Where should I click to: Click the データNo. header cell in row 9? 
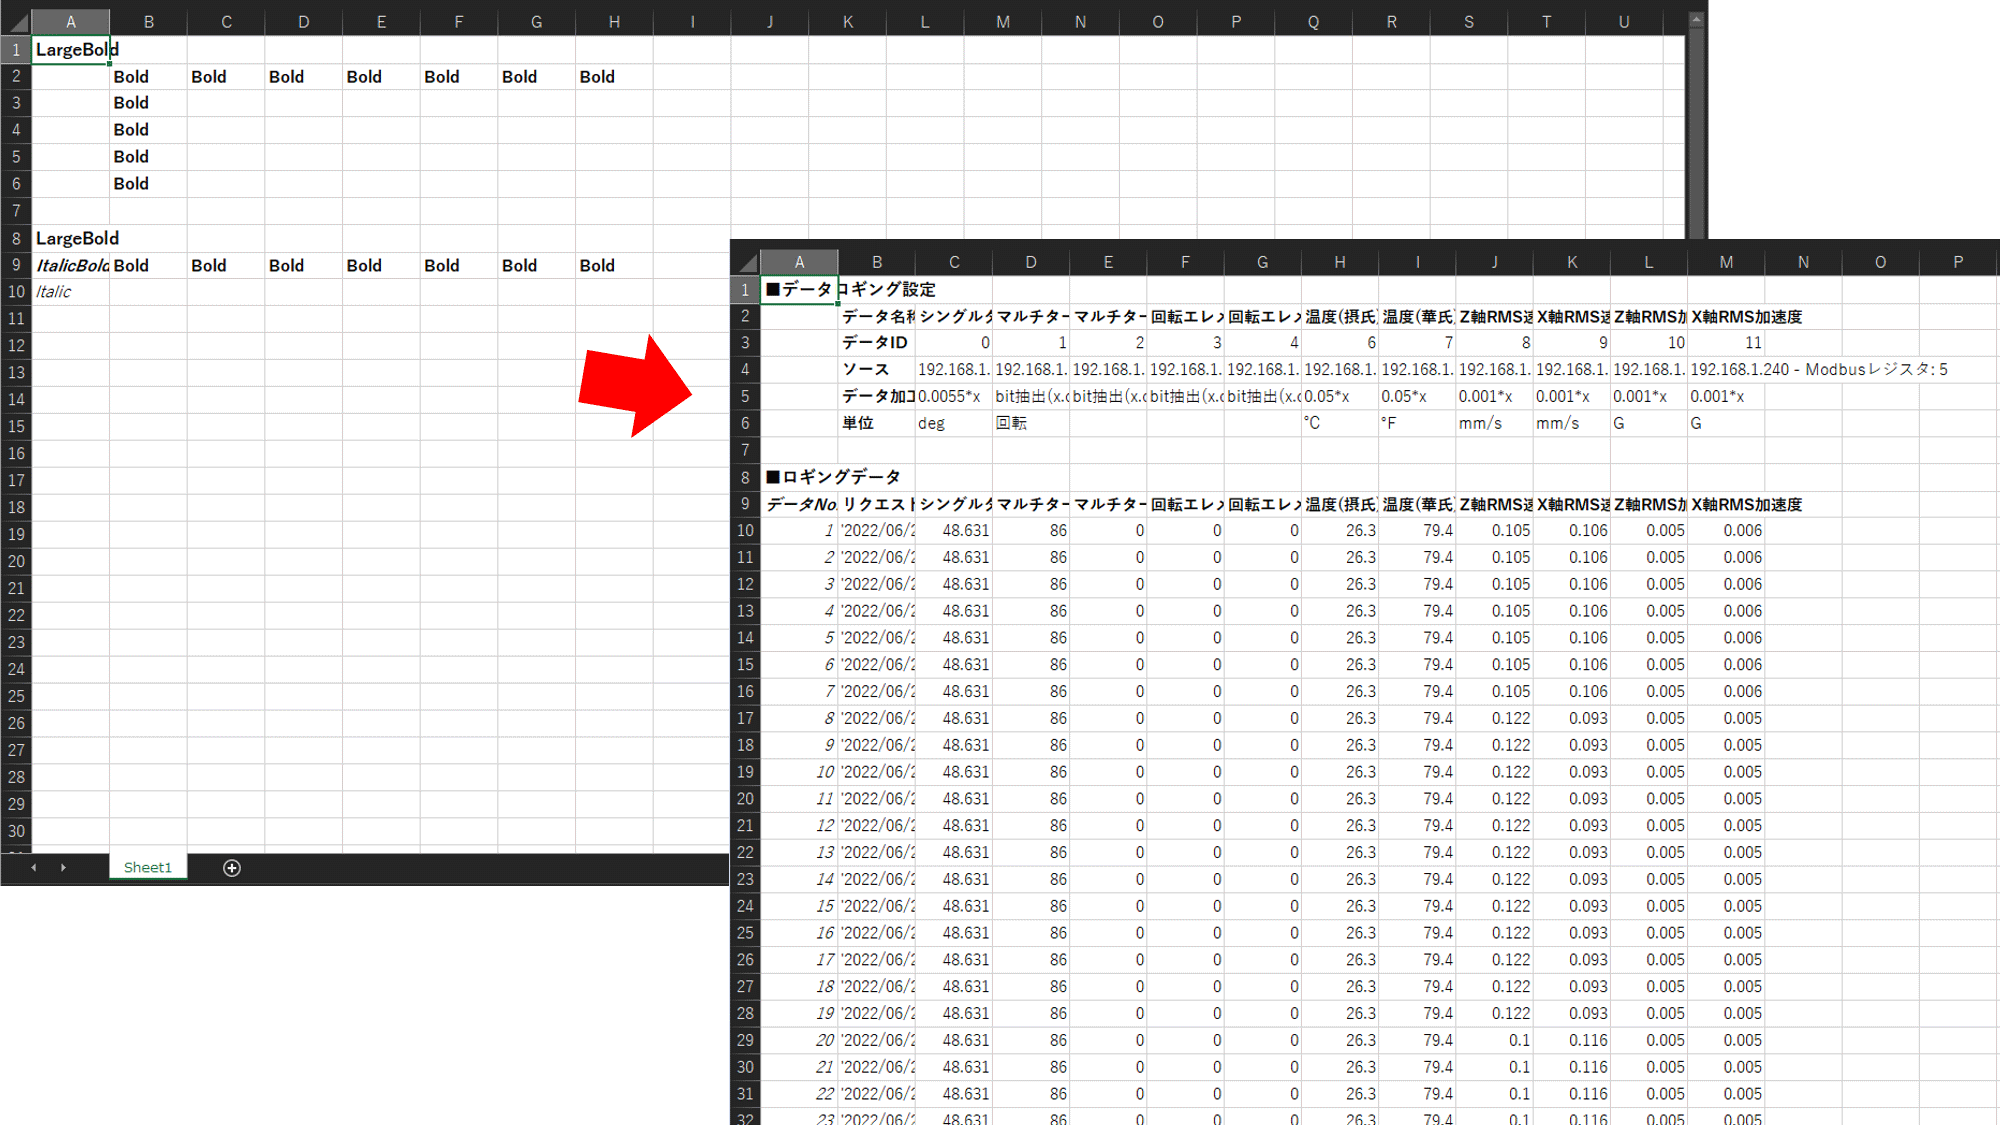click(800, 504)
